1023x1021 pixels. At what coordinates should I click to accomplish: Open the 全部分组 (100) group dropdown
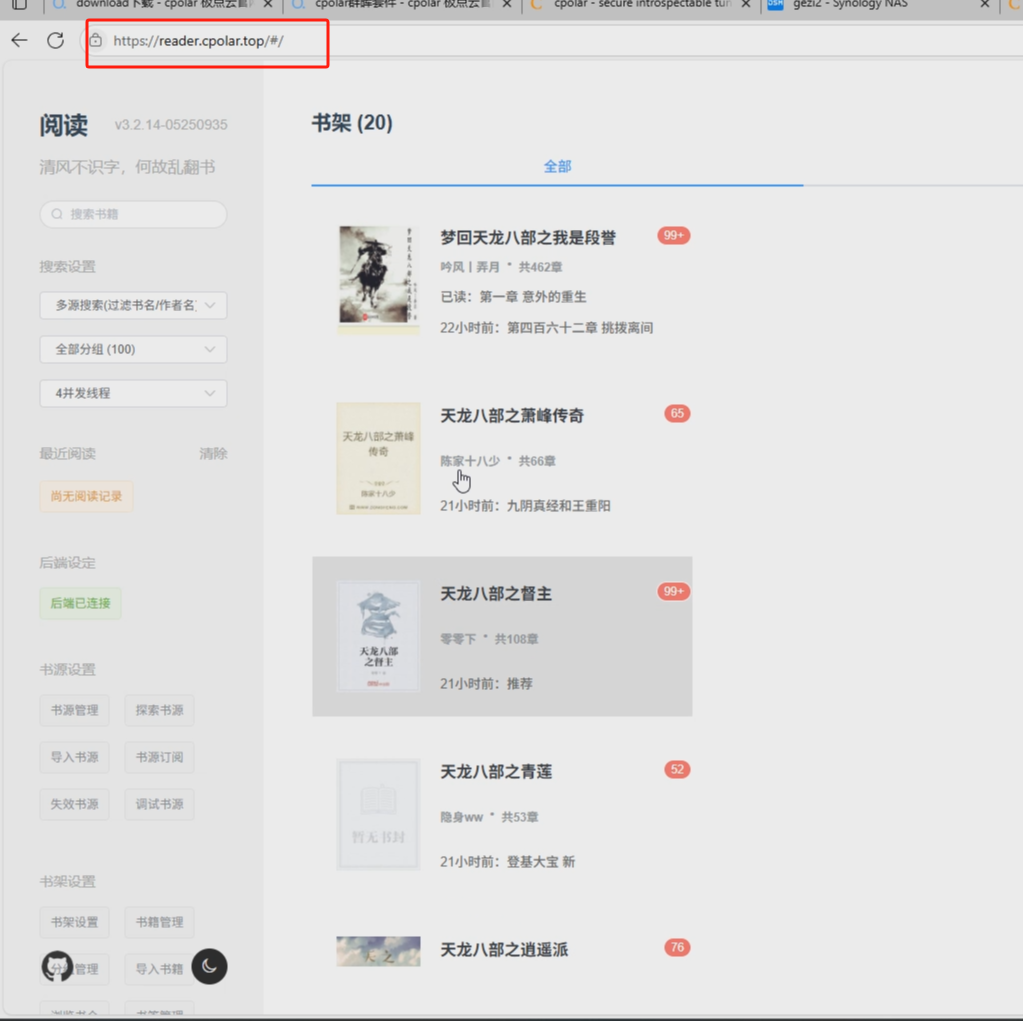133,349
